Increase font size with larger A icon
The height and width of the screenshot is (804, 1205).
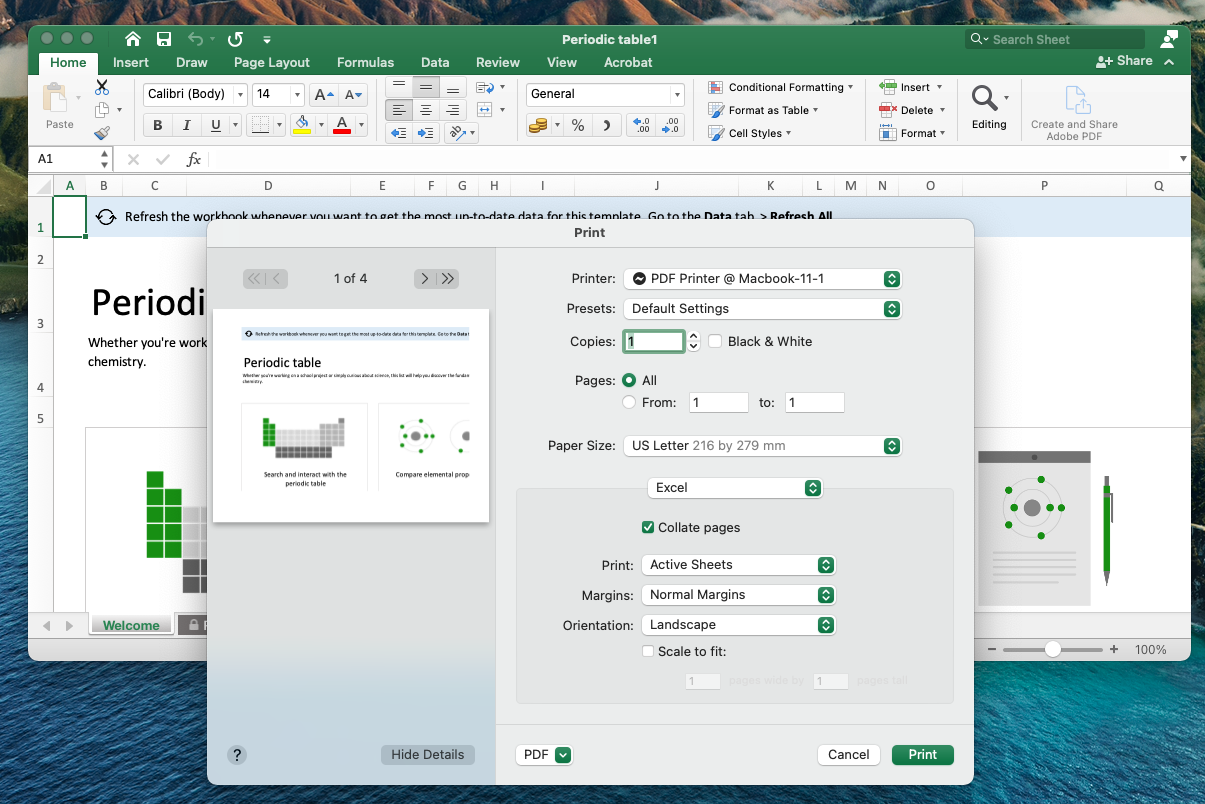coord(323,95)
